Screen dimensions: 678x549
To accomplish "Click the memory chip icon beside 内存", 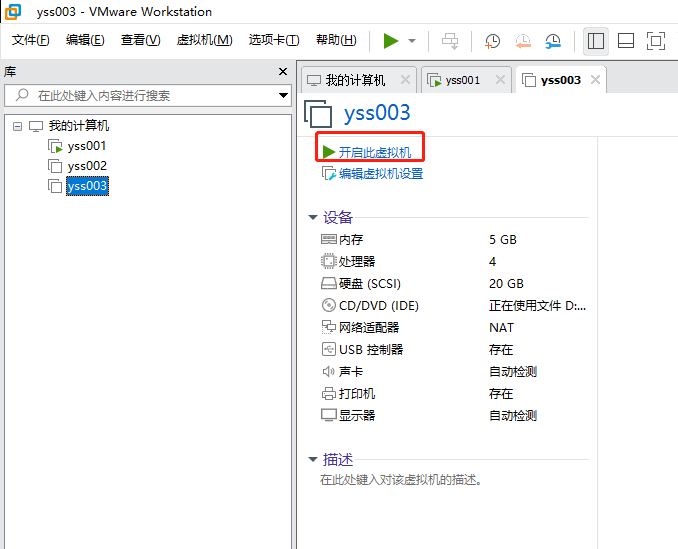I will click(x=329, y=239).
